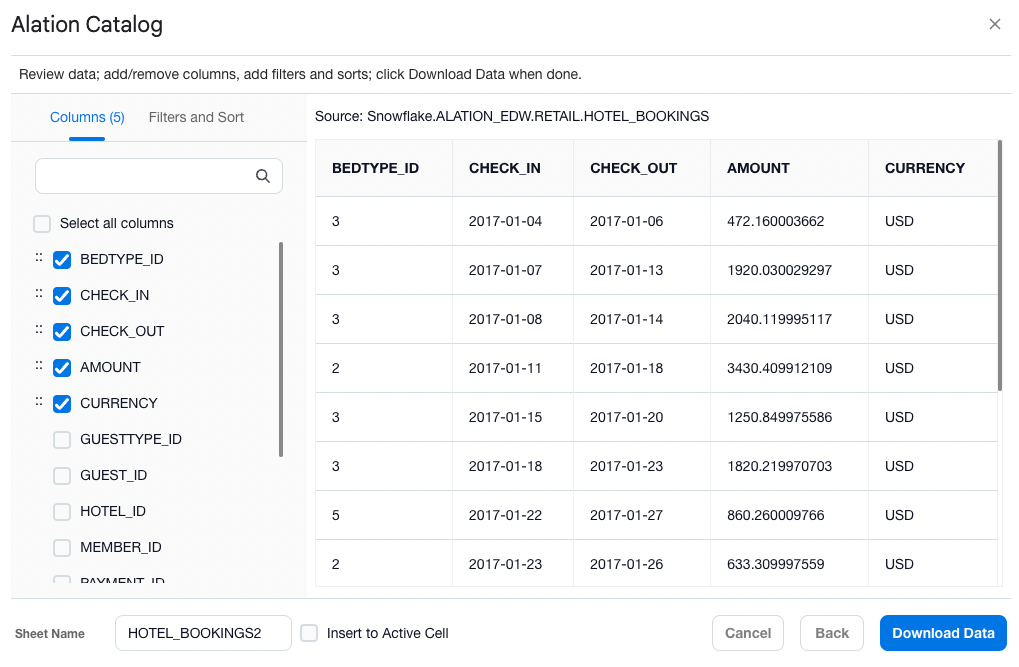The height and width of the screenshot is (667, 1019).
Task: Click the Source Snowflake table path text
Action: (x=511, y=116)
